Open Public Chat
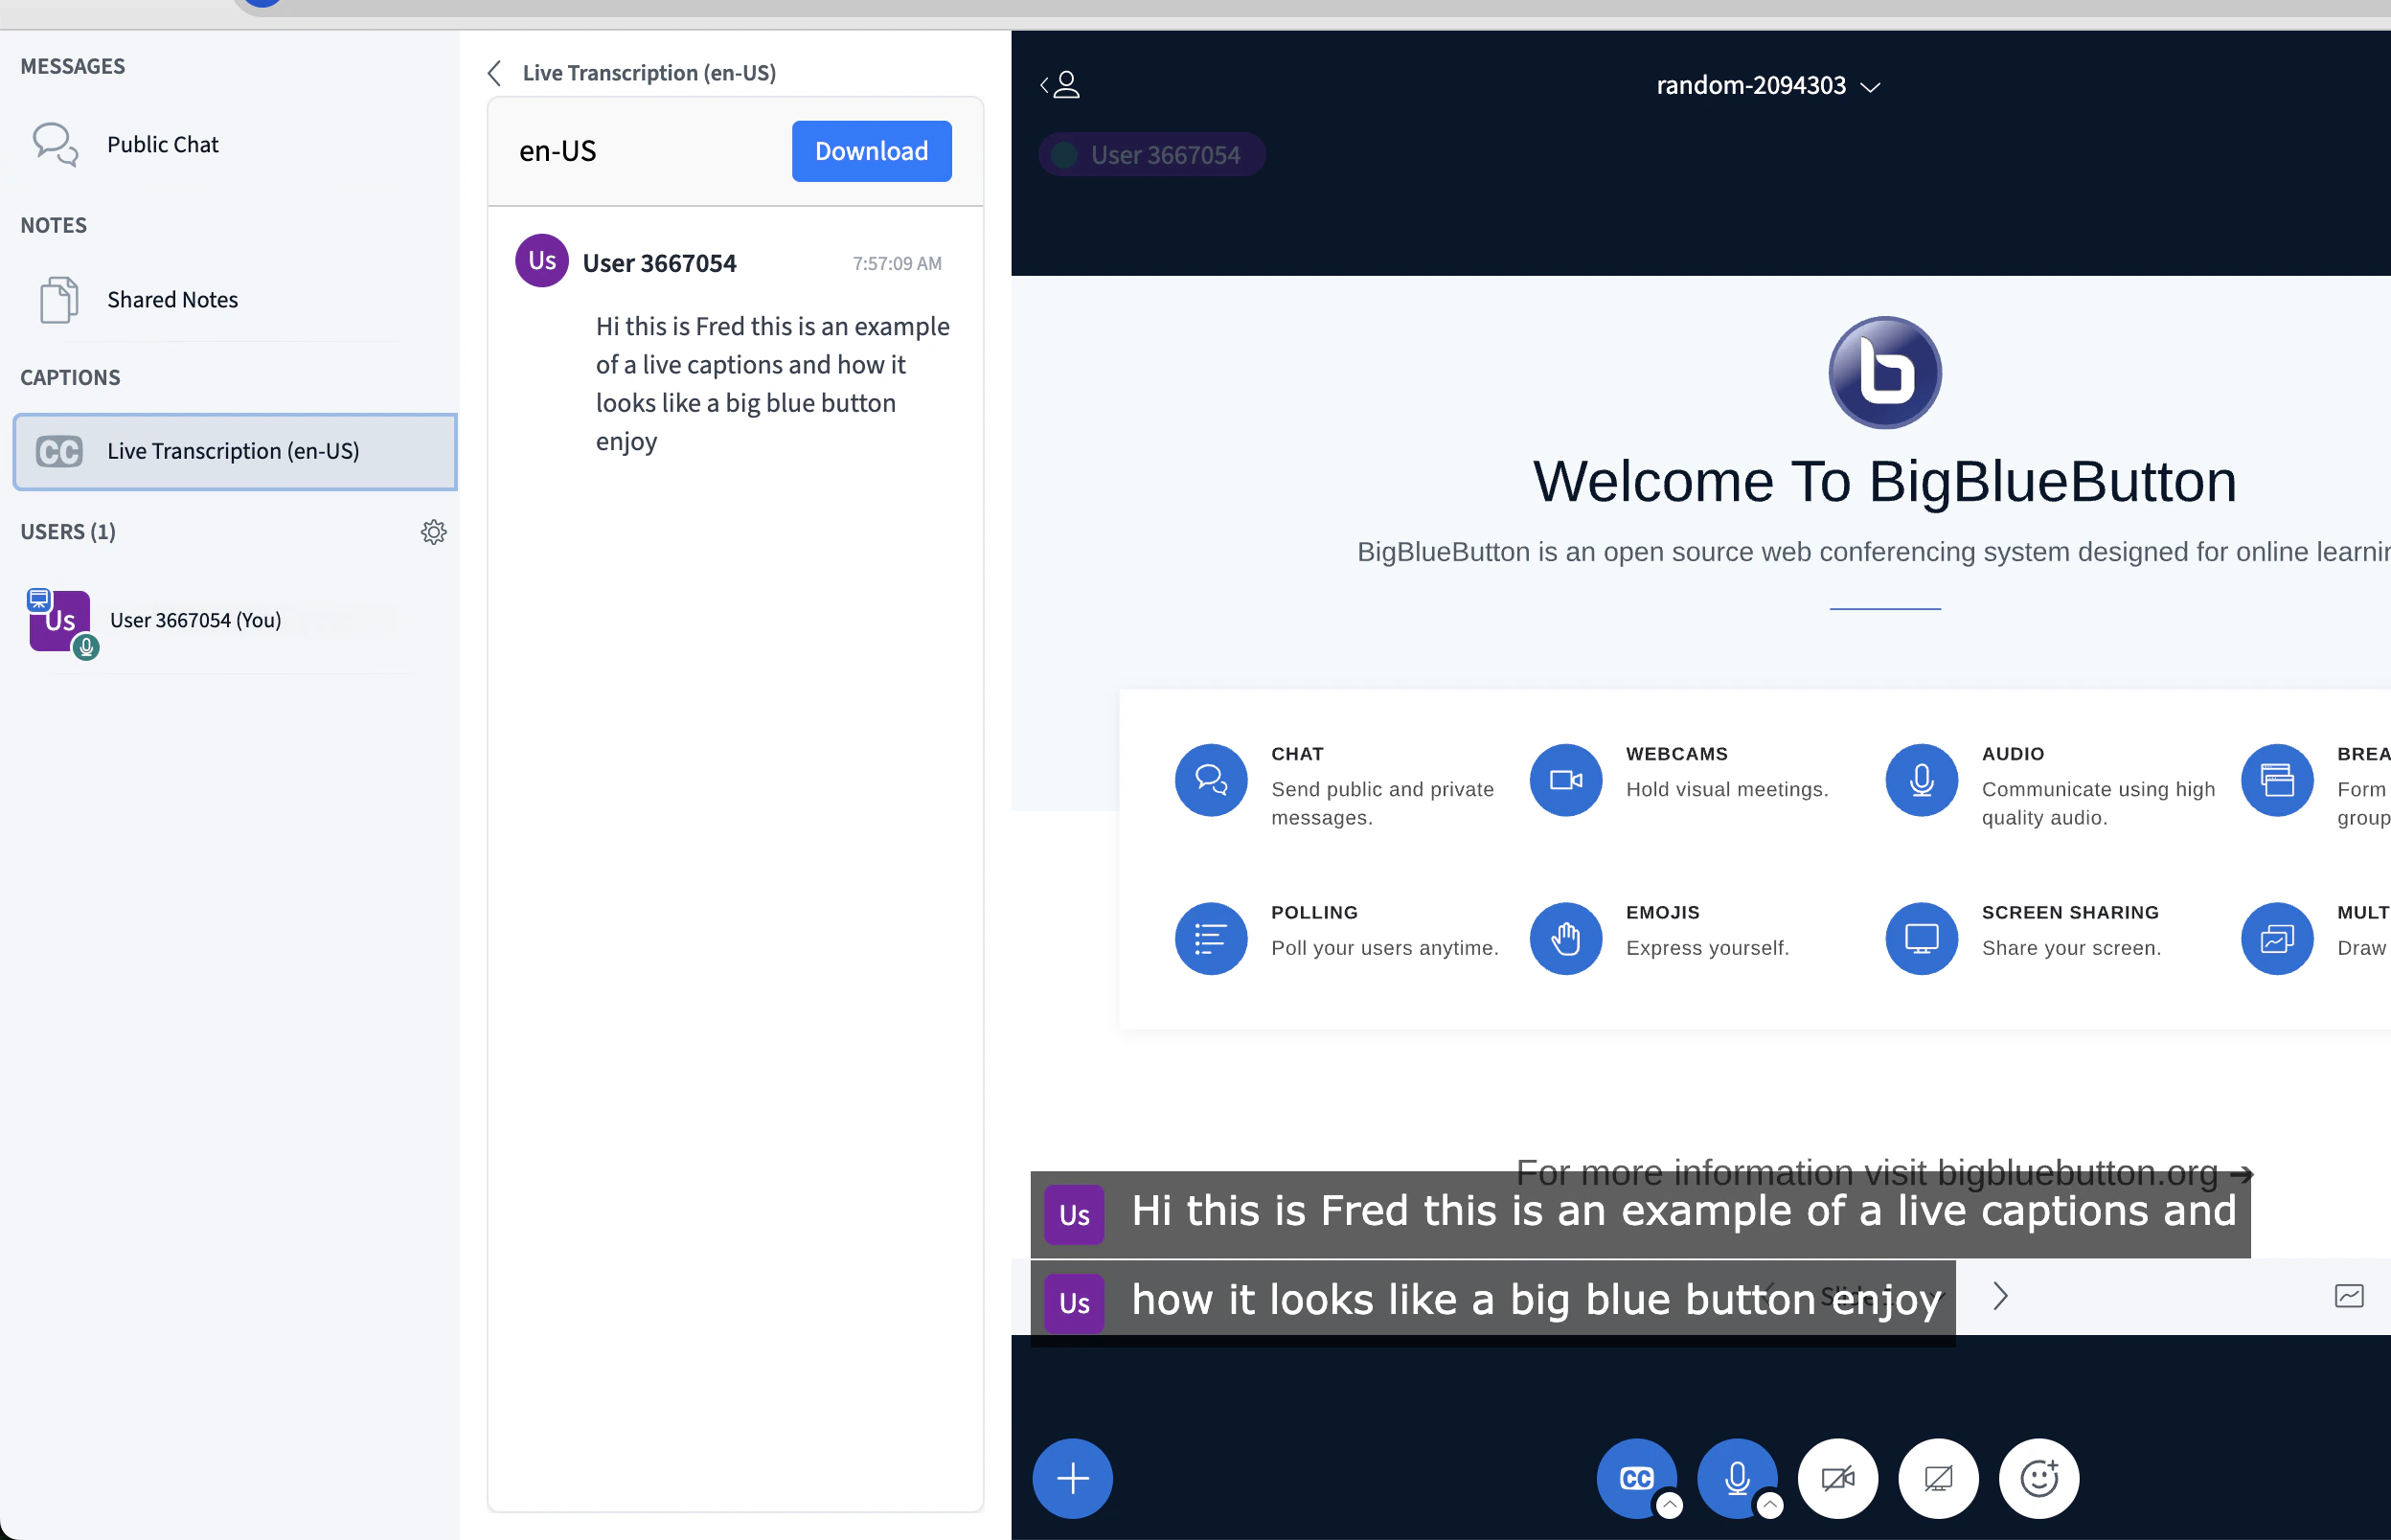Viewport: 2391px width, 1540px height. pos(162,144)
